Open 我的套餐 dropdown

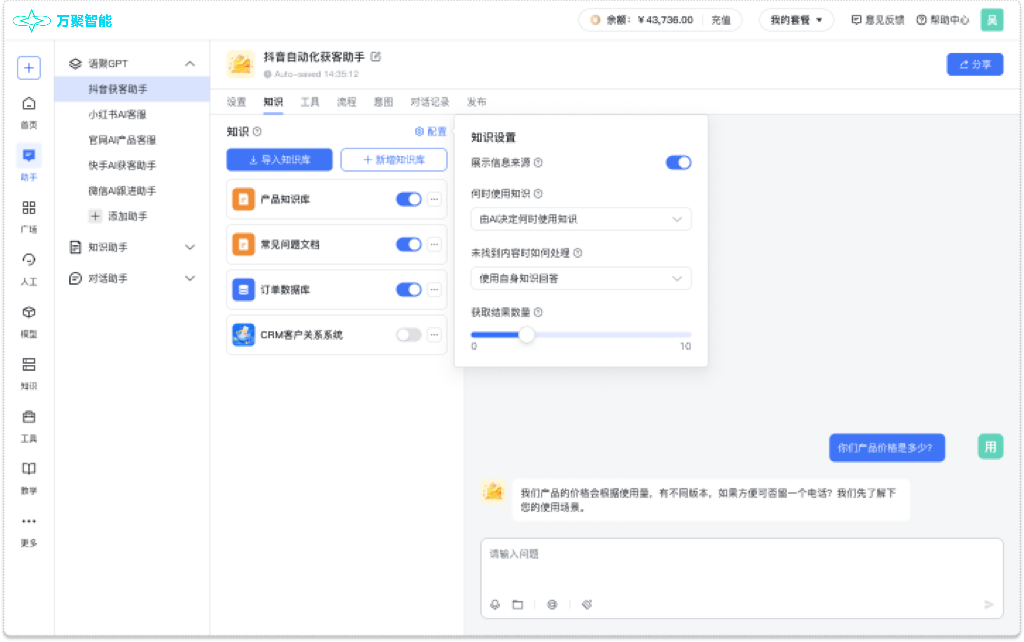[796, 20]
